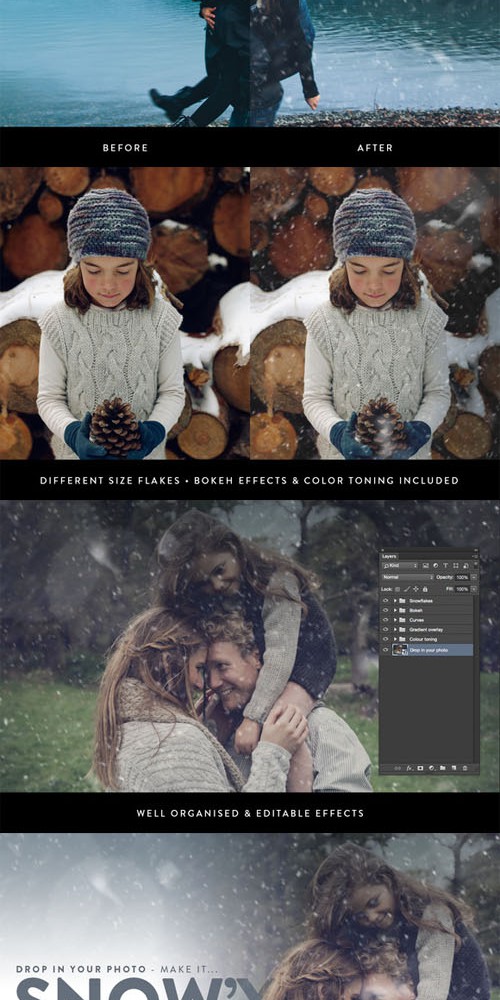Click the Bokeh group folder icon
500x1000 pixels.
click(x=402, y=610)
